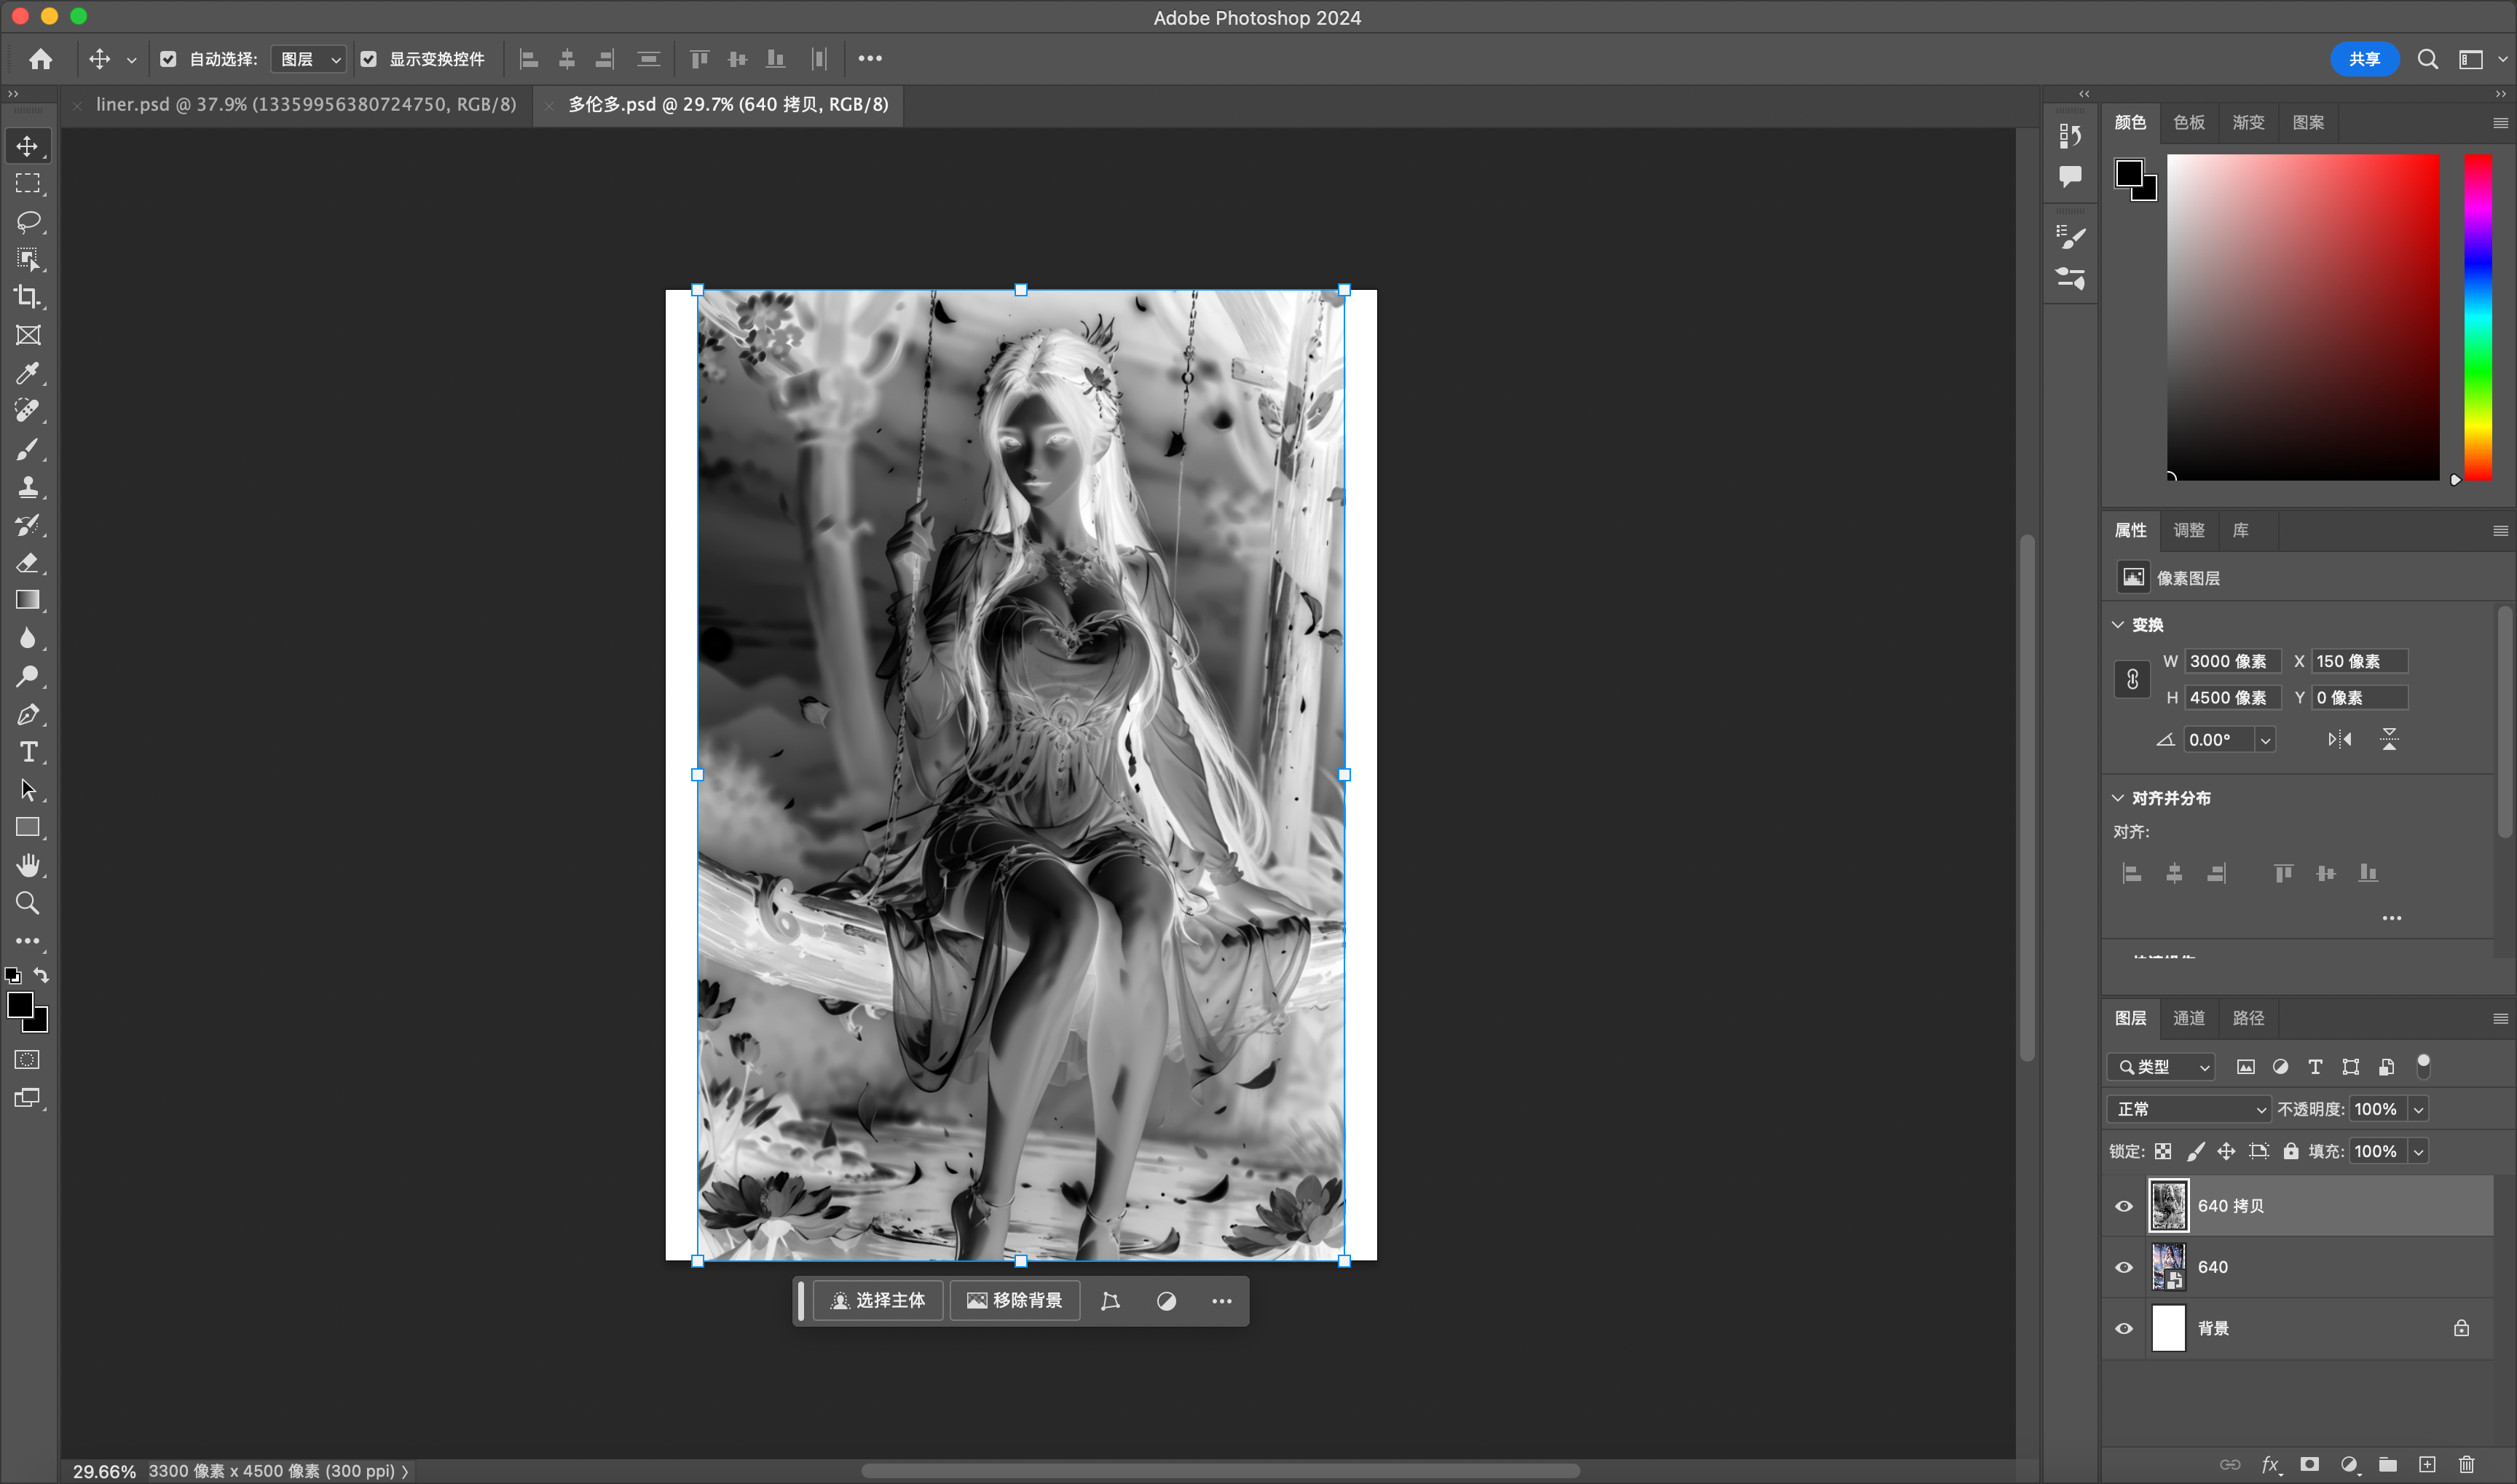2517x1484 pixels.
Task: Toggle lock transparent pixels
Action: click(2163, 1151)
